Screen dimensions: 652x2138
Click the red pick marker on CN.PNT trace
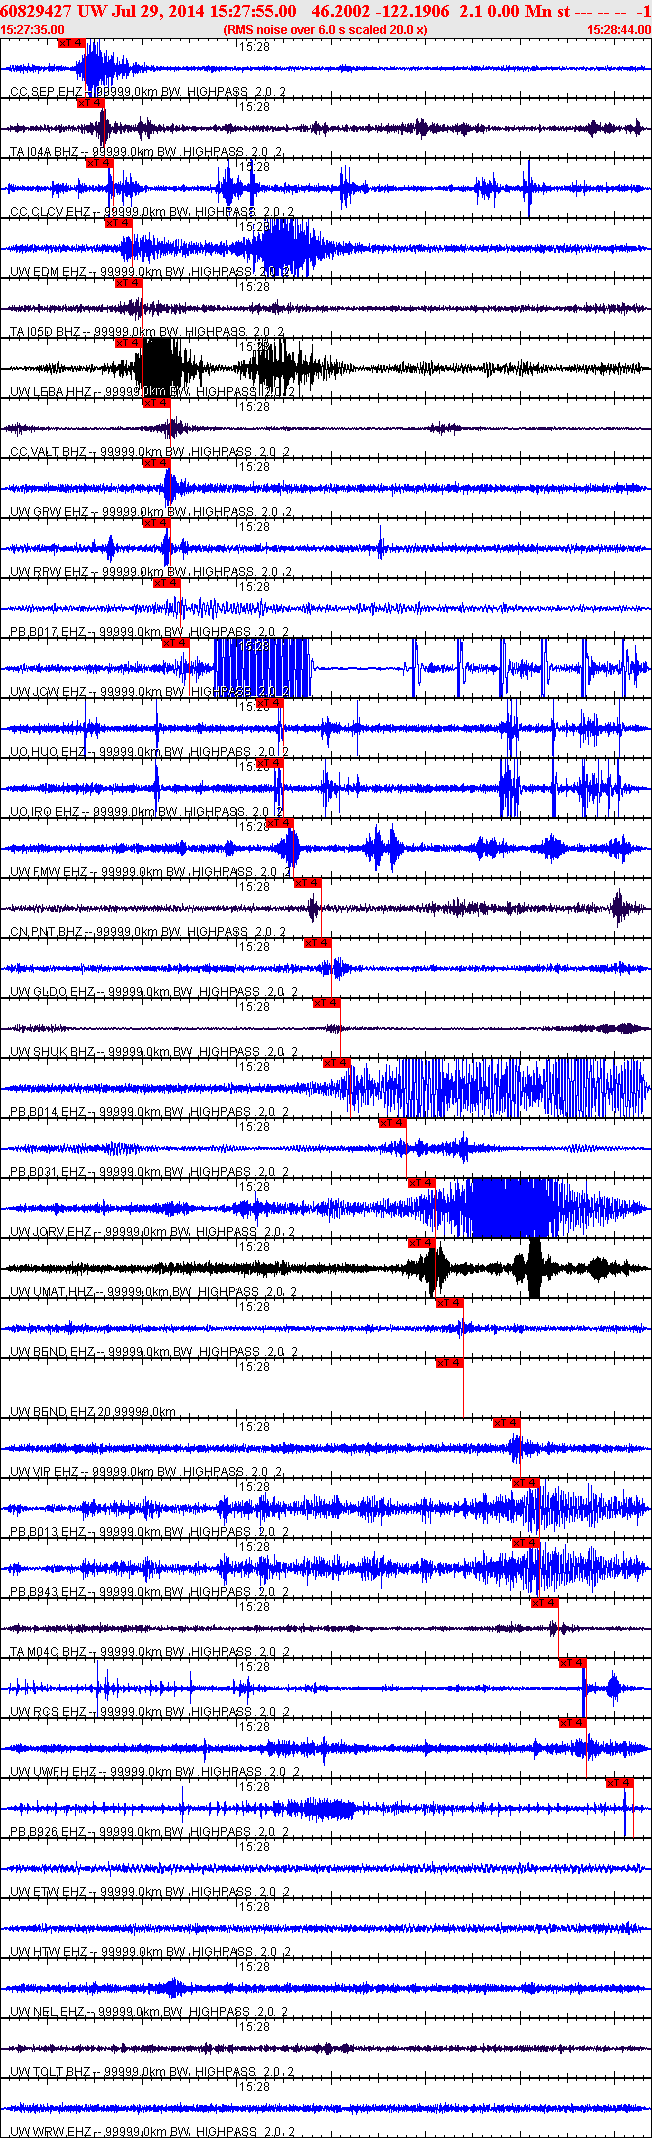[308, 883]
